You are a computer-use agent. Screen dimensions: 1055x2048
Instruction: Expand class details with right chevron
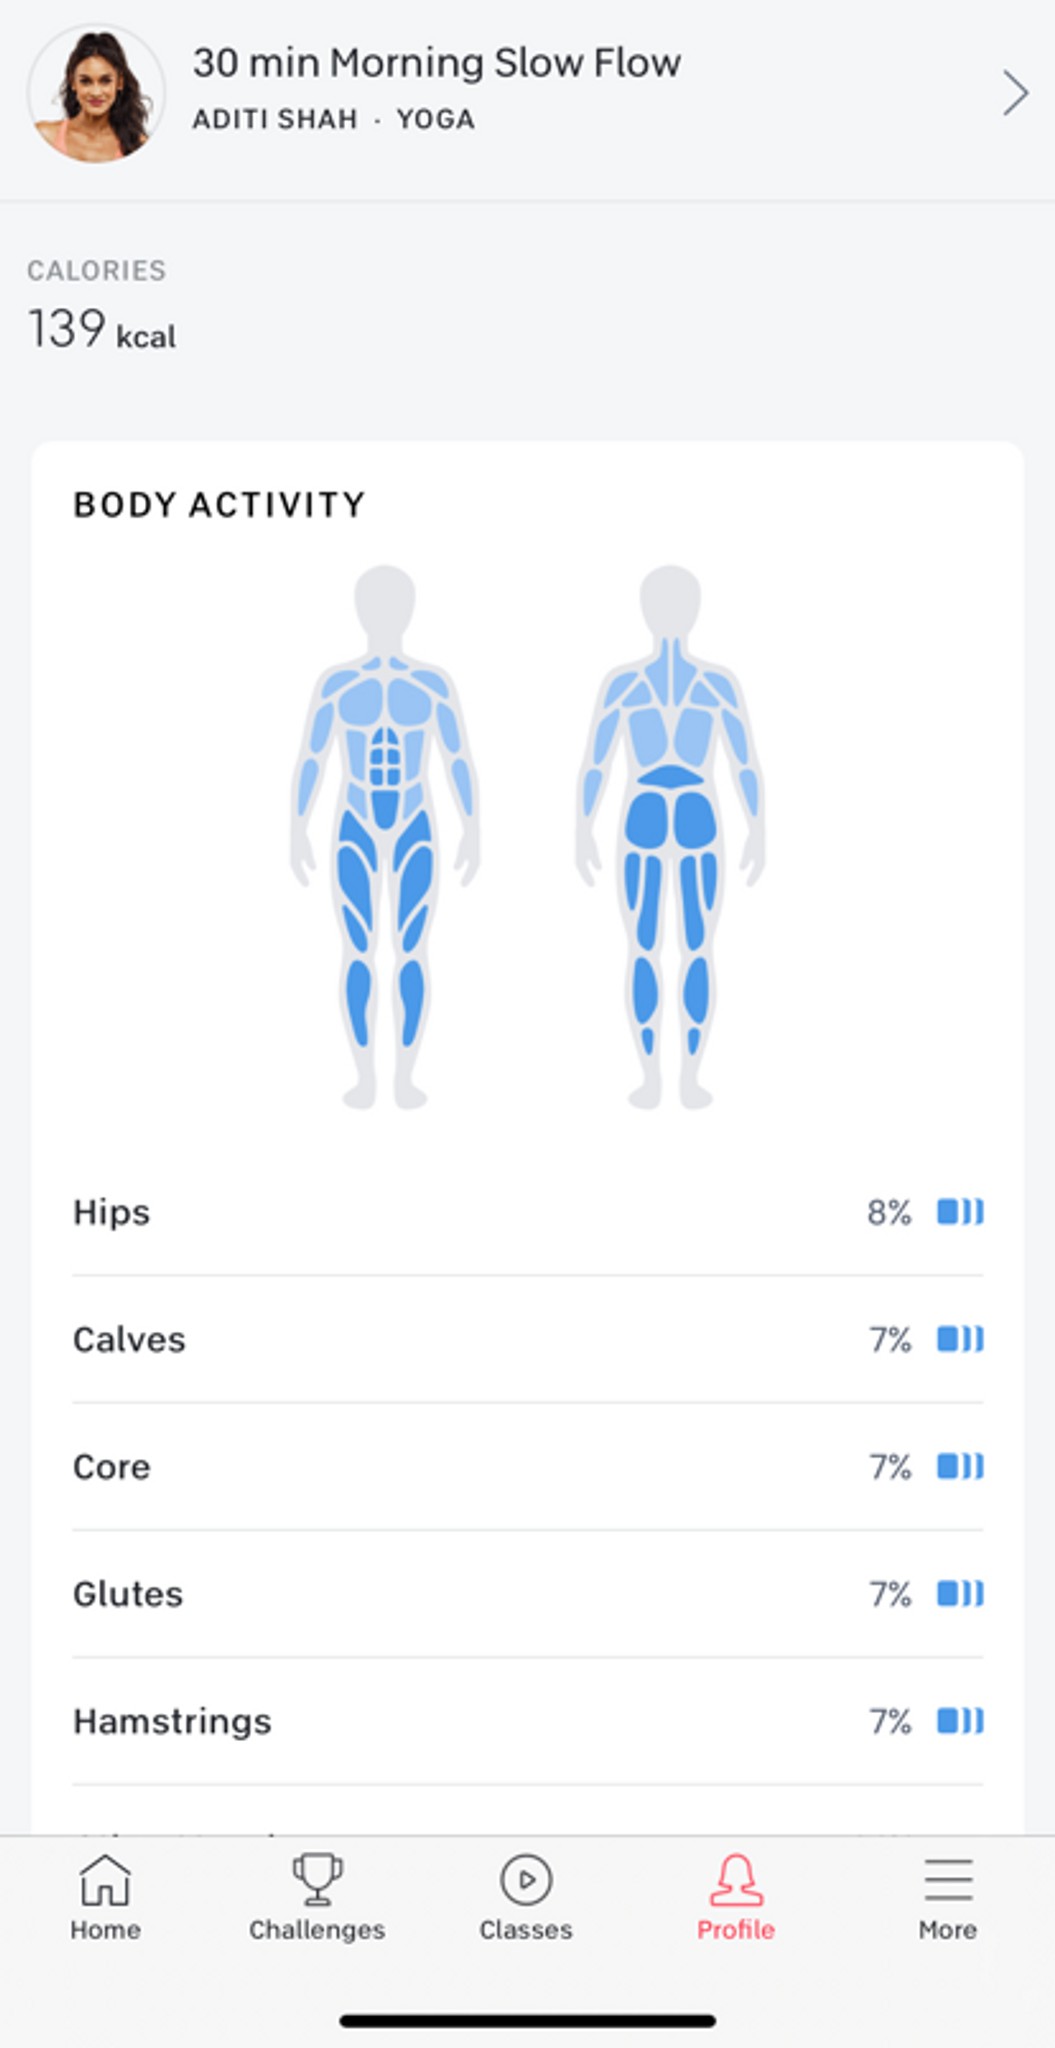[1015, 93]
